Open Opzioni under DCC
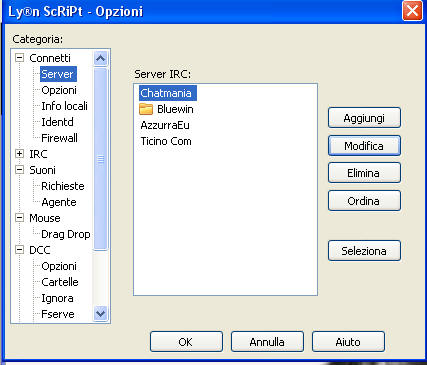The height and width of the screenshot is (365, 427). coord(59,266)
